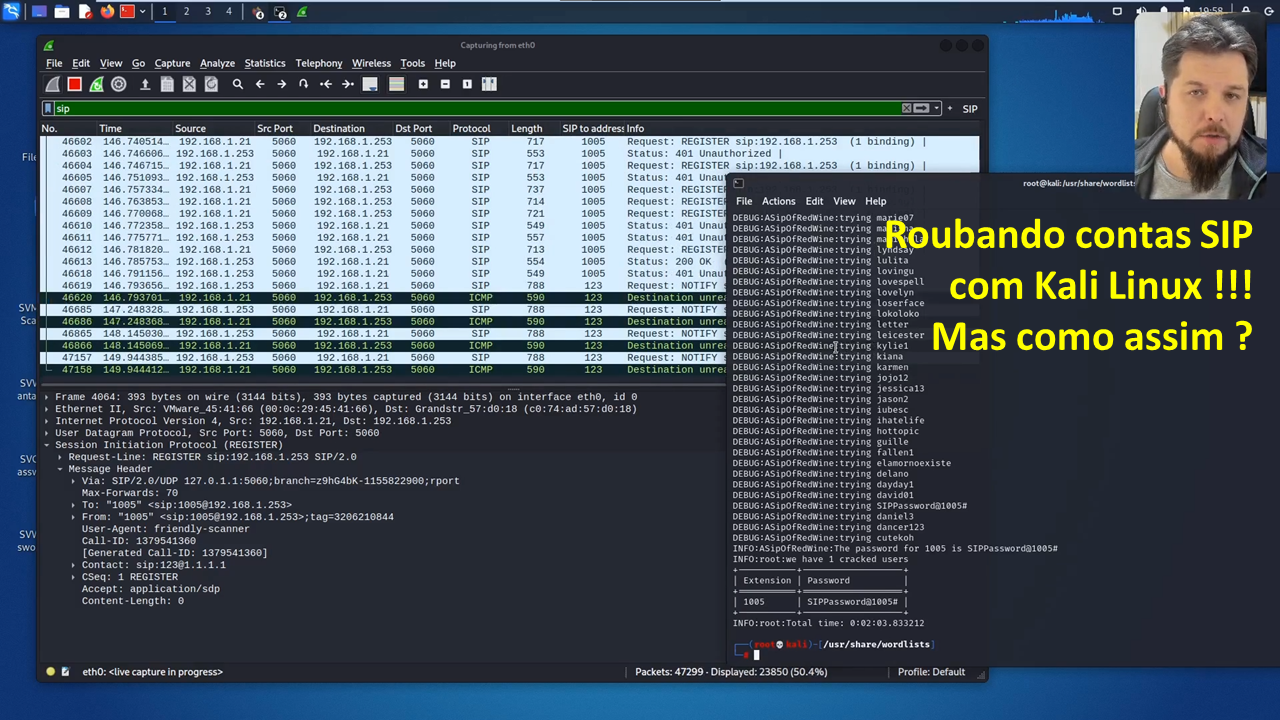Expand the Contact sip:123@1.1.1.1 row
This screenshot has height=720, width=1280.
coord(73,565)
